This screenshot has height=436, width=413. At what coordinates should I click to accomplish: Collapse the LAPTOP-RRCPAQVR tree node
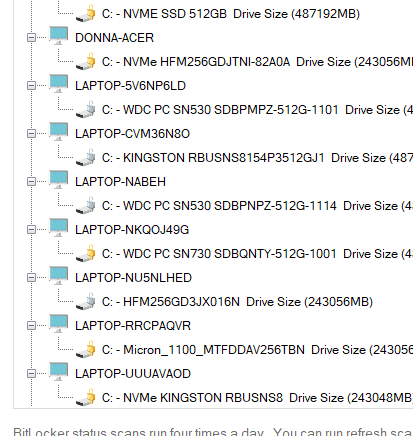coord(31,326)
